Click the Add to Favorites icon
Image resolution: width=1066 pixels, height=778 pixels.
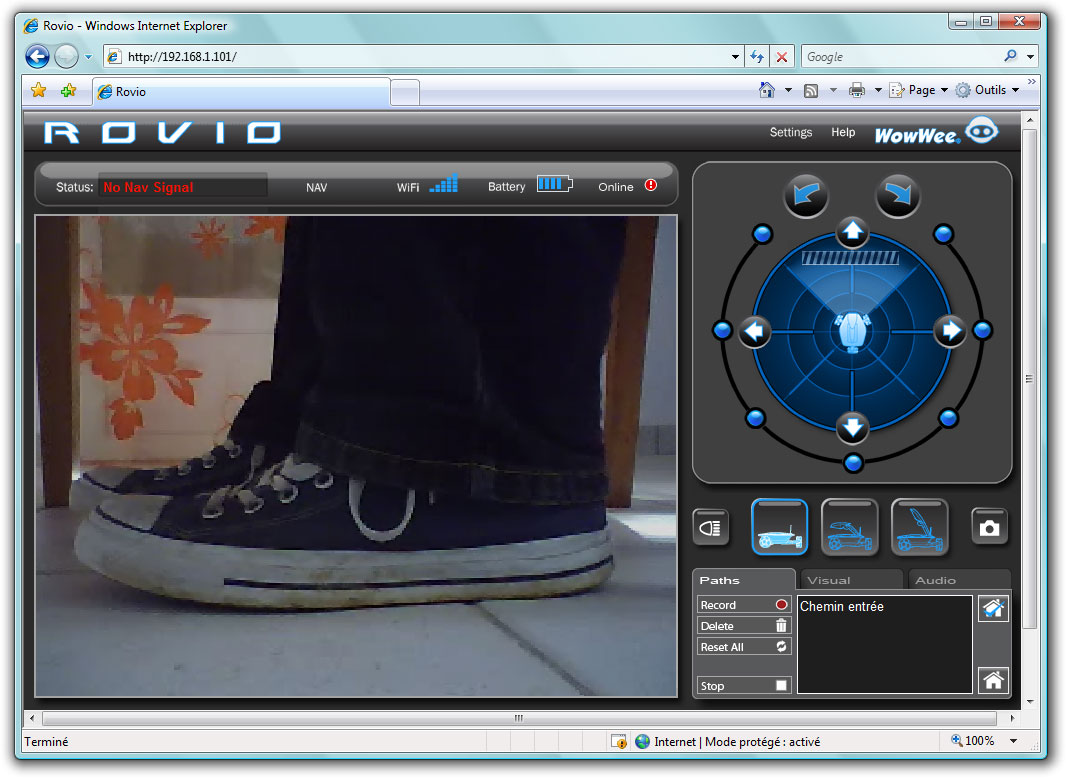tap(69, 90)
